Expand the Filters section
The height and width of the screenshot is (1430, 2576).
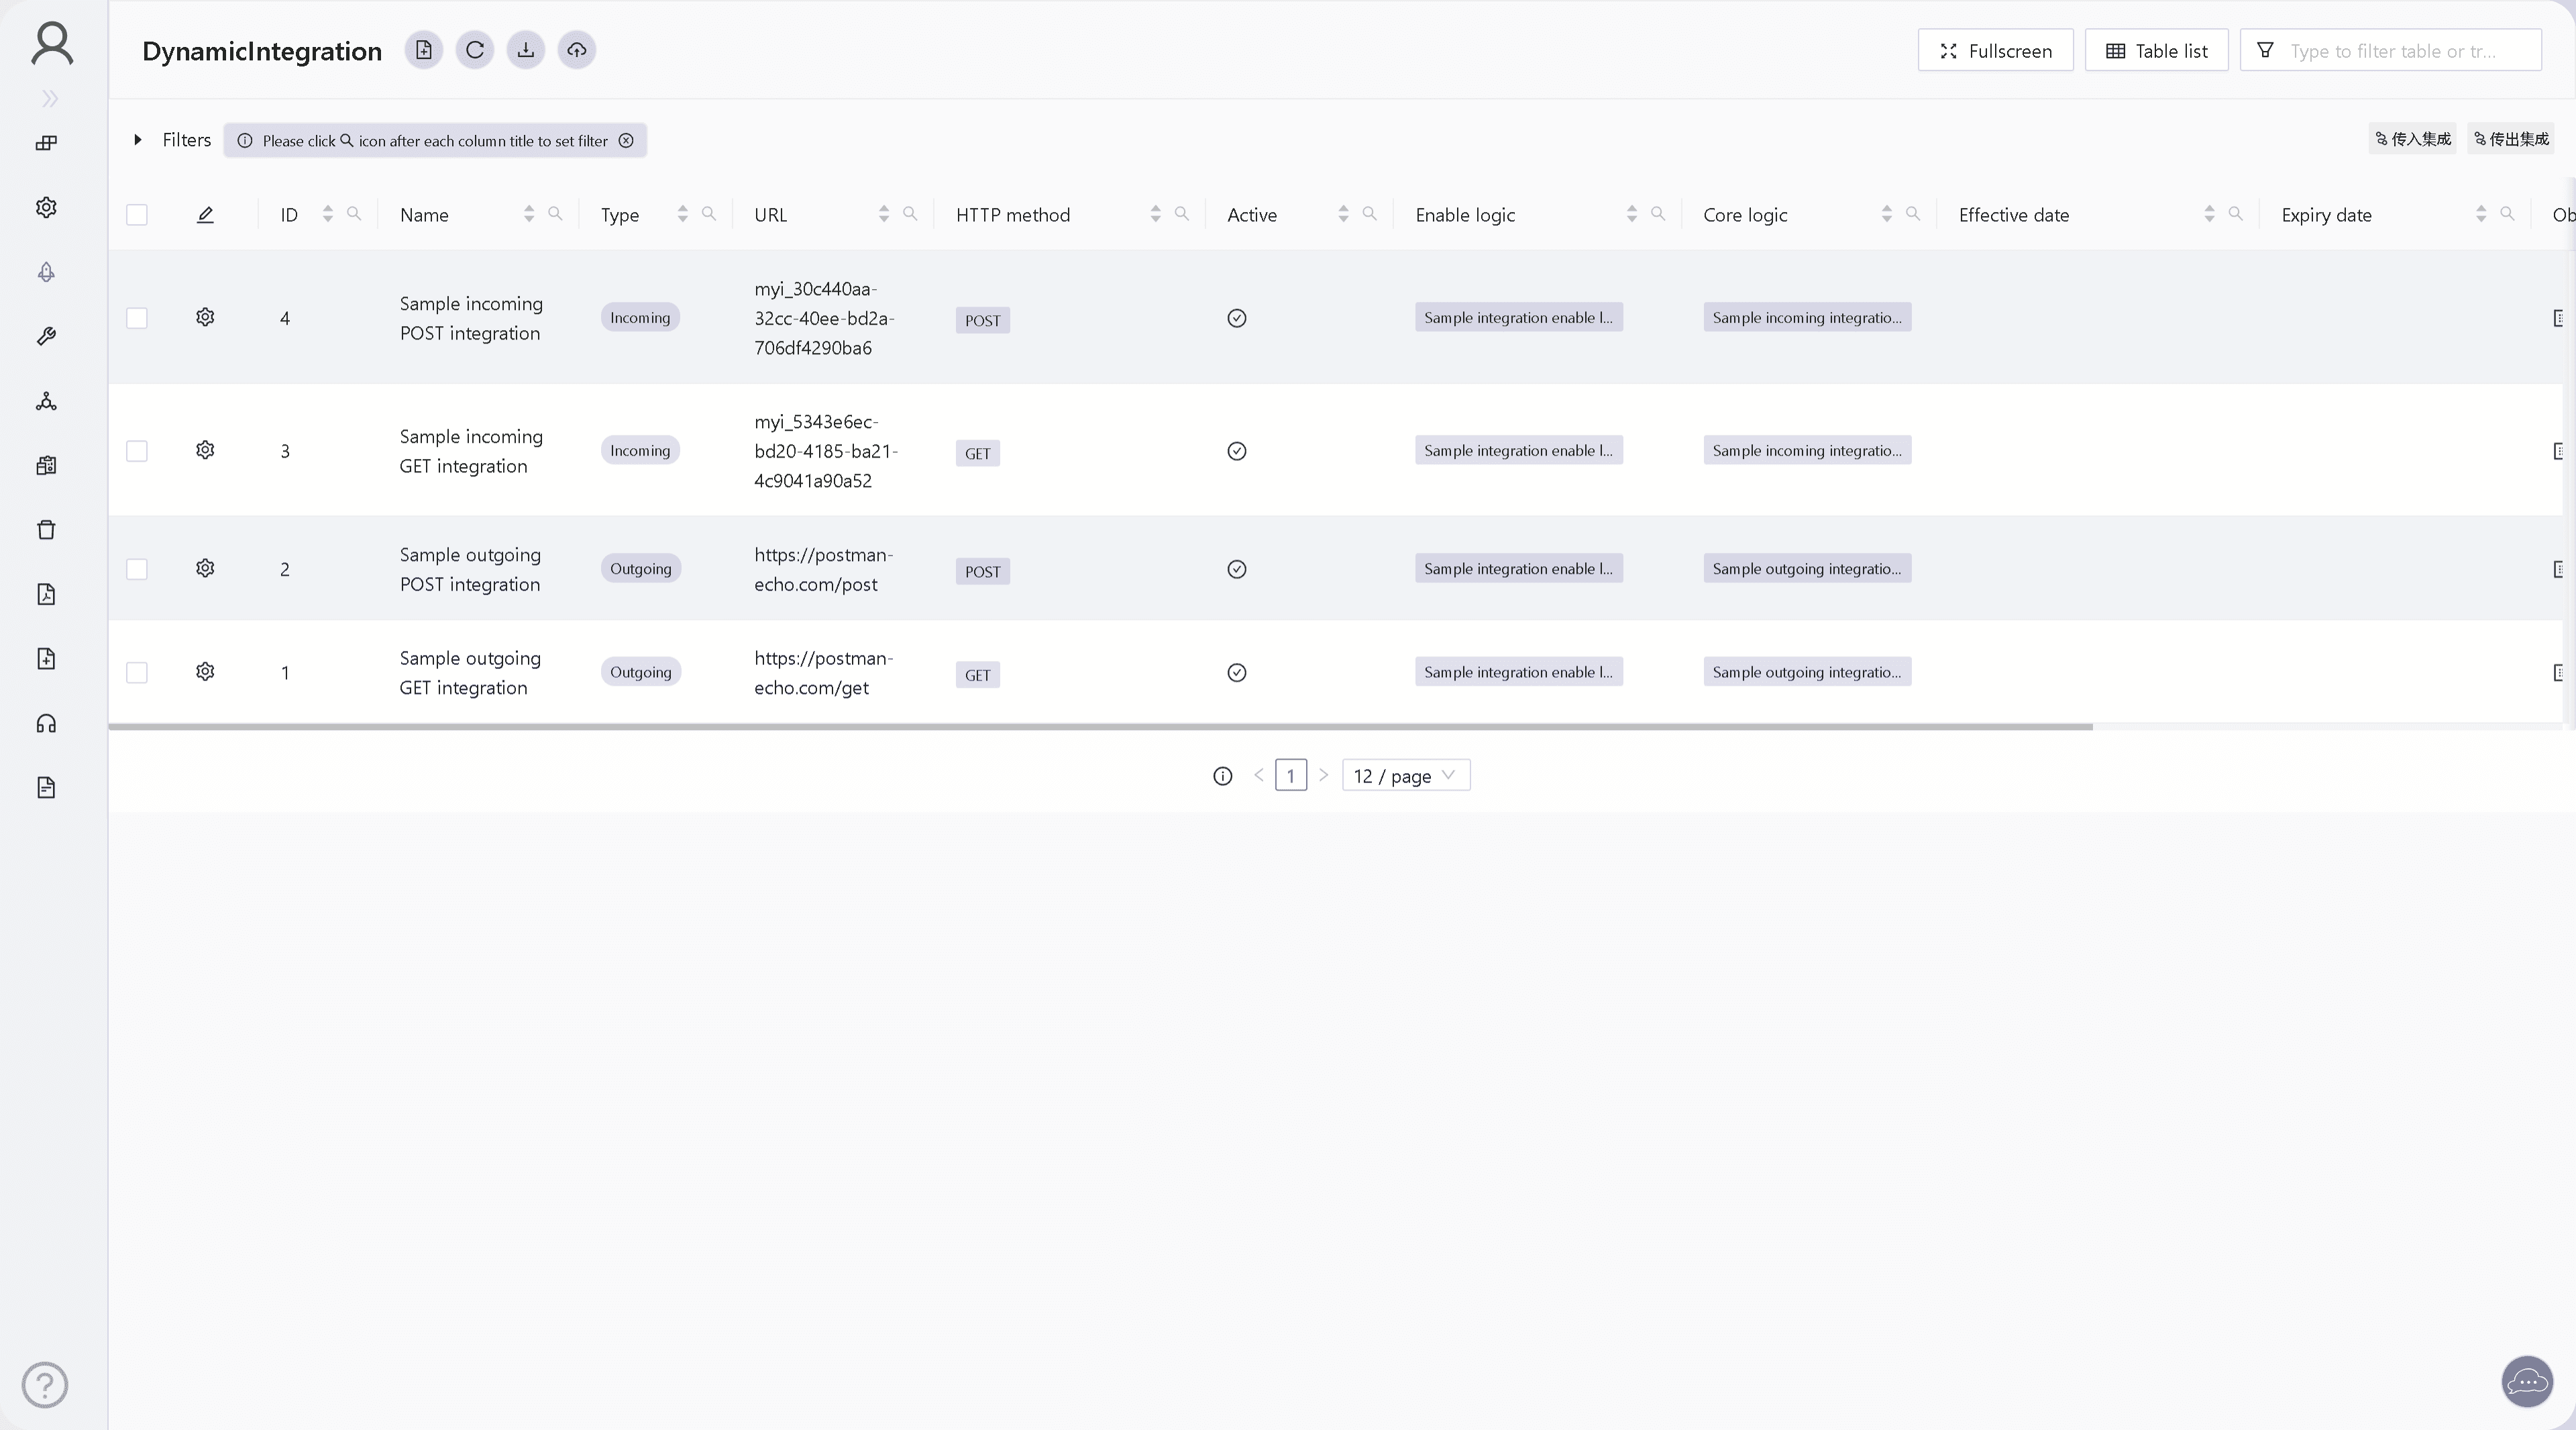(138, 139)
